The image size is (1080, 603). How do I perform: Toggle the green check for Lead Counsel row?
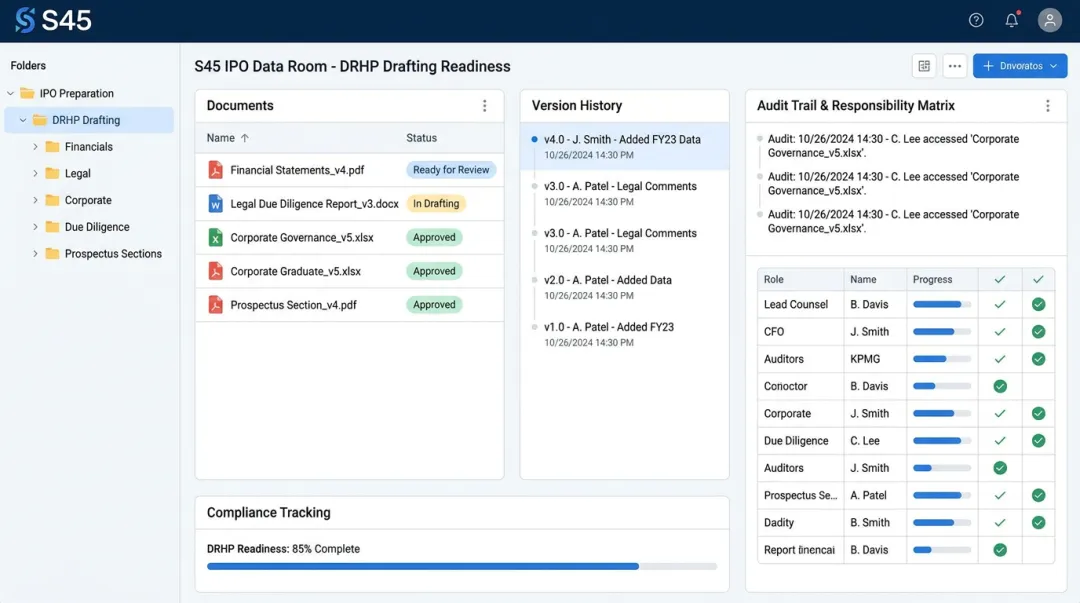click(1038, 304)
